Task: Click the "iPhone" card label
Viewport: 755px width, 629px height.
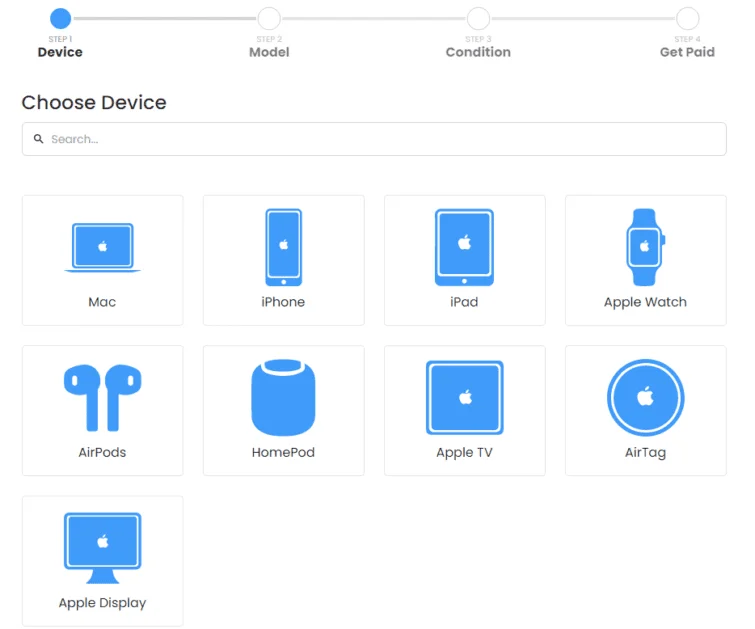Action: click(283, 302)
